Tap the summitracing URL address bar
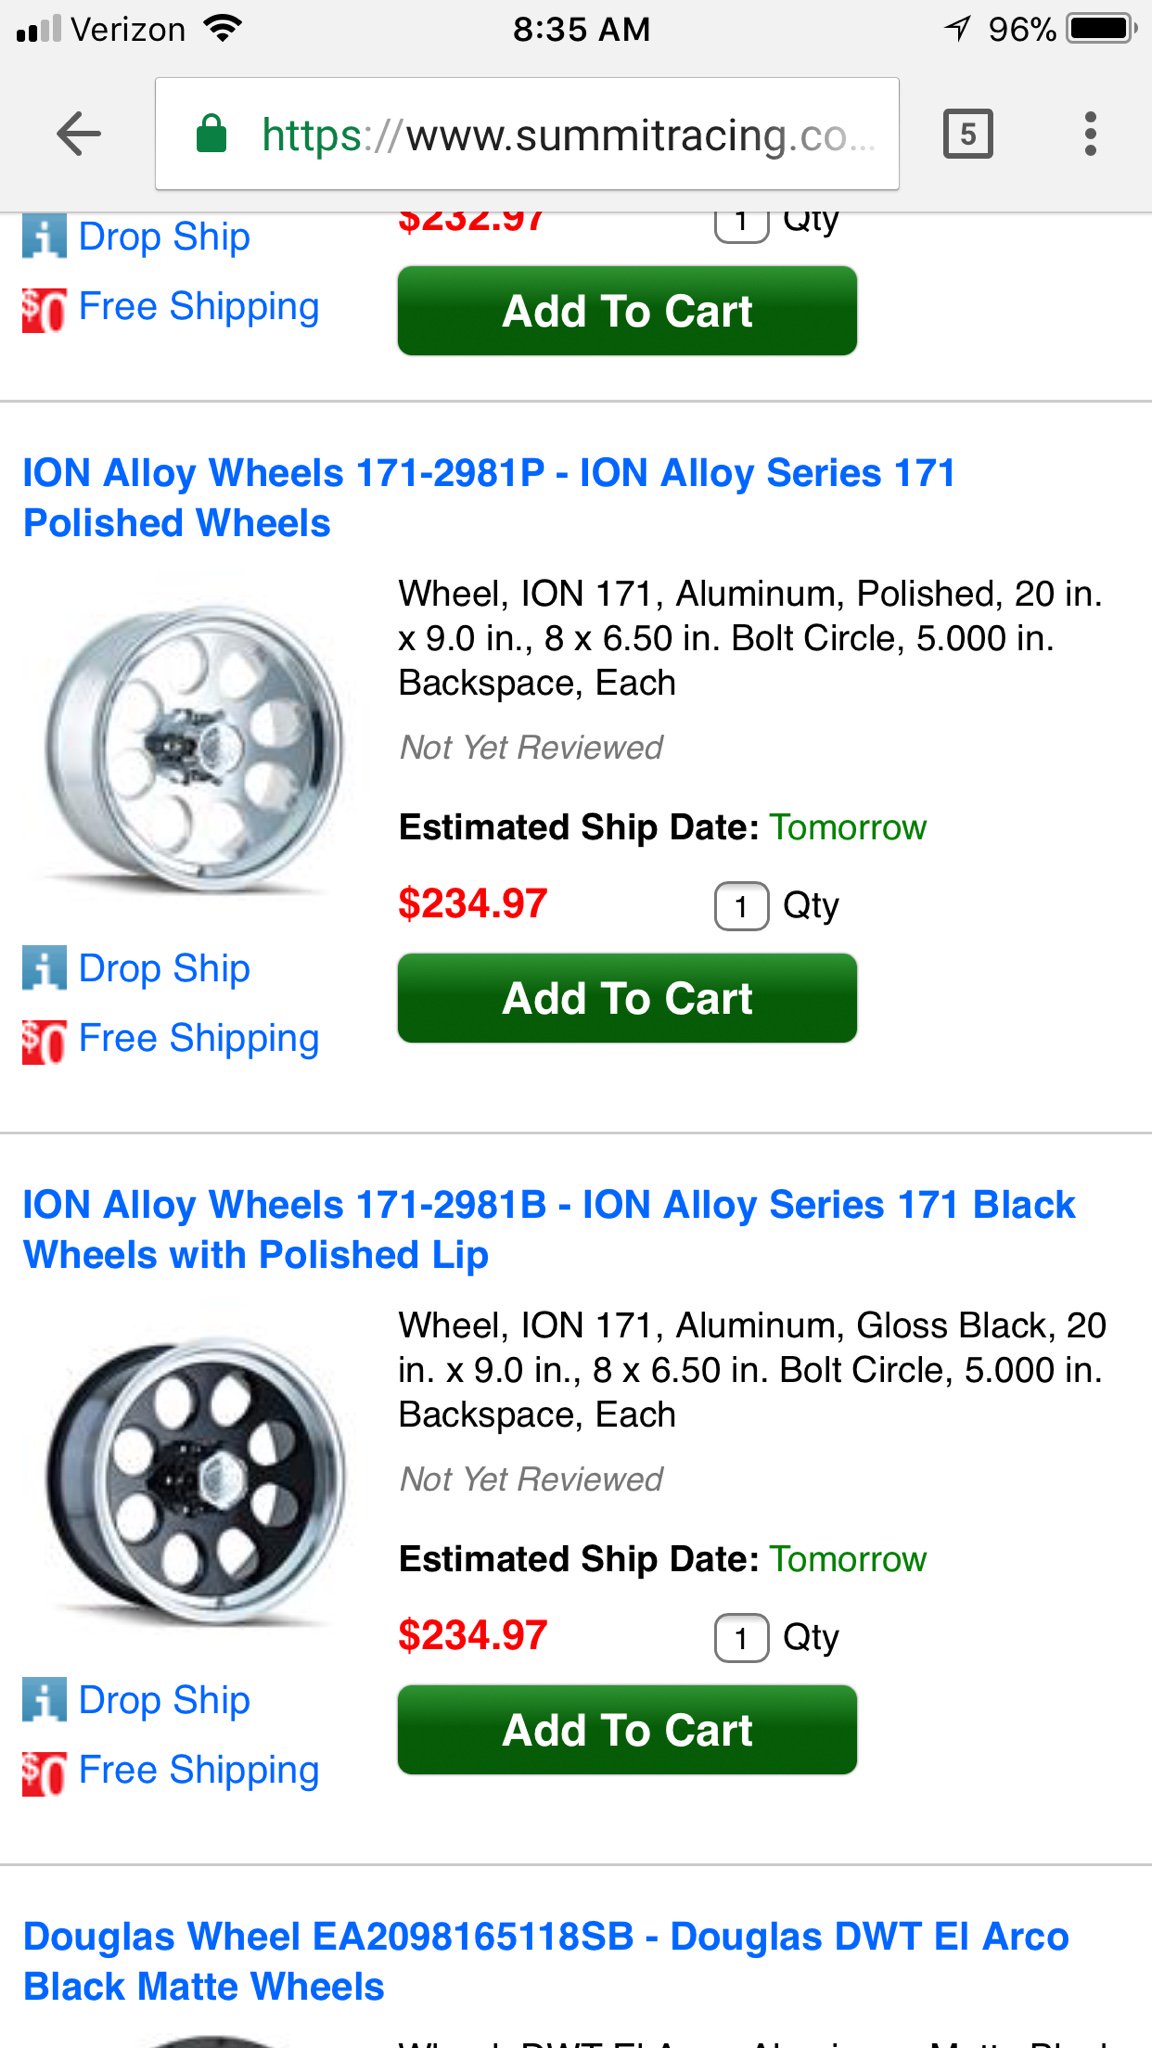This screenshot has width=1152, height=2048. pos(560,134)
